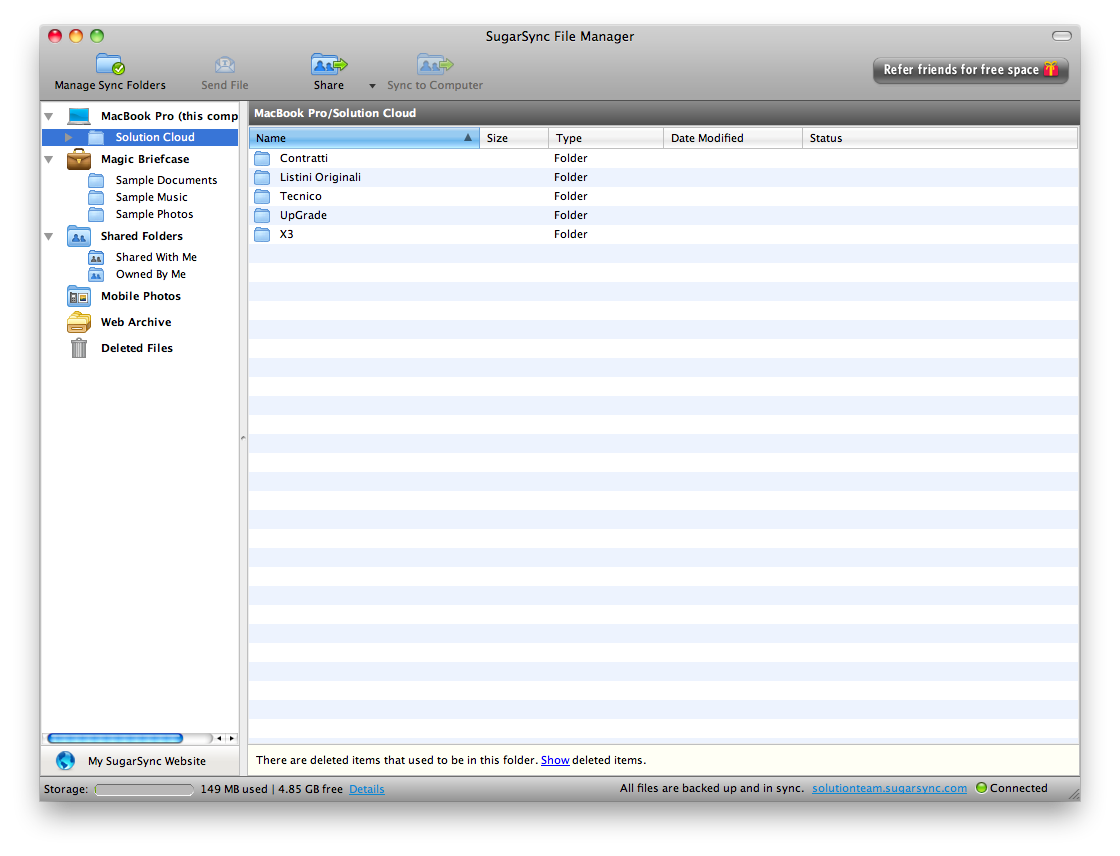Image resolution: width=1120 pixels, height=856 pixels.
Task: Select the Tecnico folder row
Action: pyautogui.click(x=664, y=196)
